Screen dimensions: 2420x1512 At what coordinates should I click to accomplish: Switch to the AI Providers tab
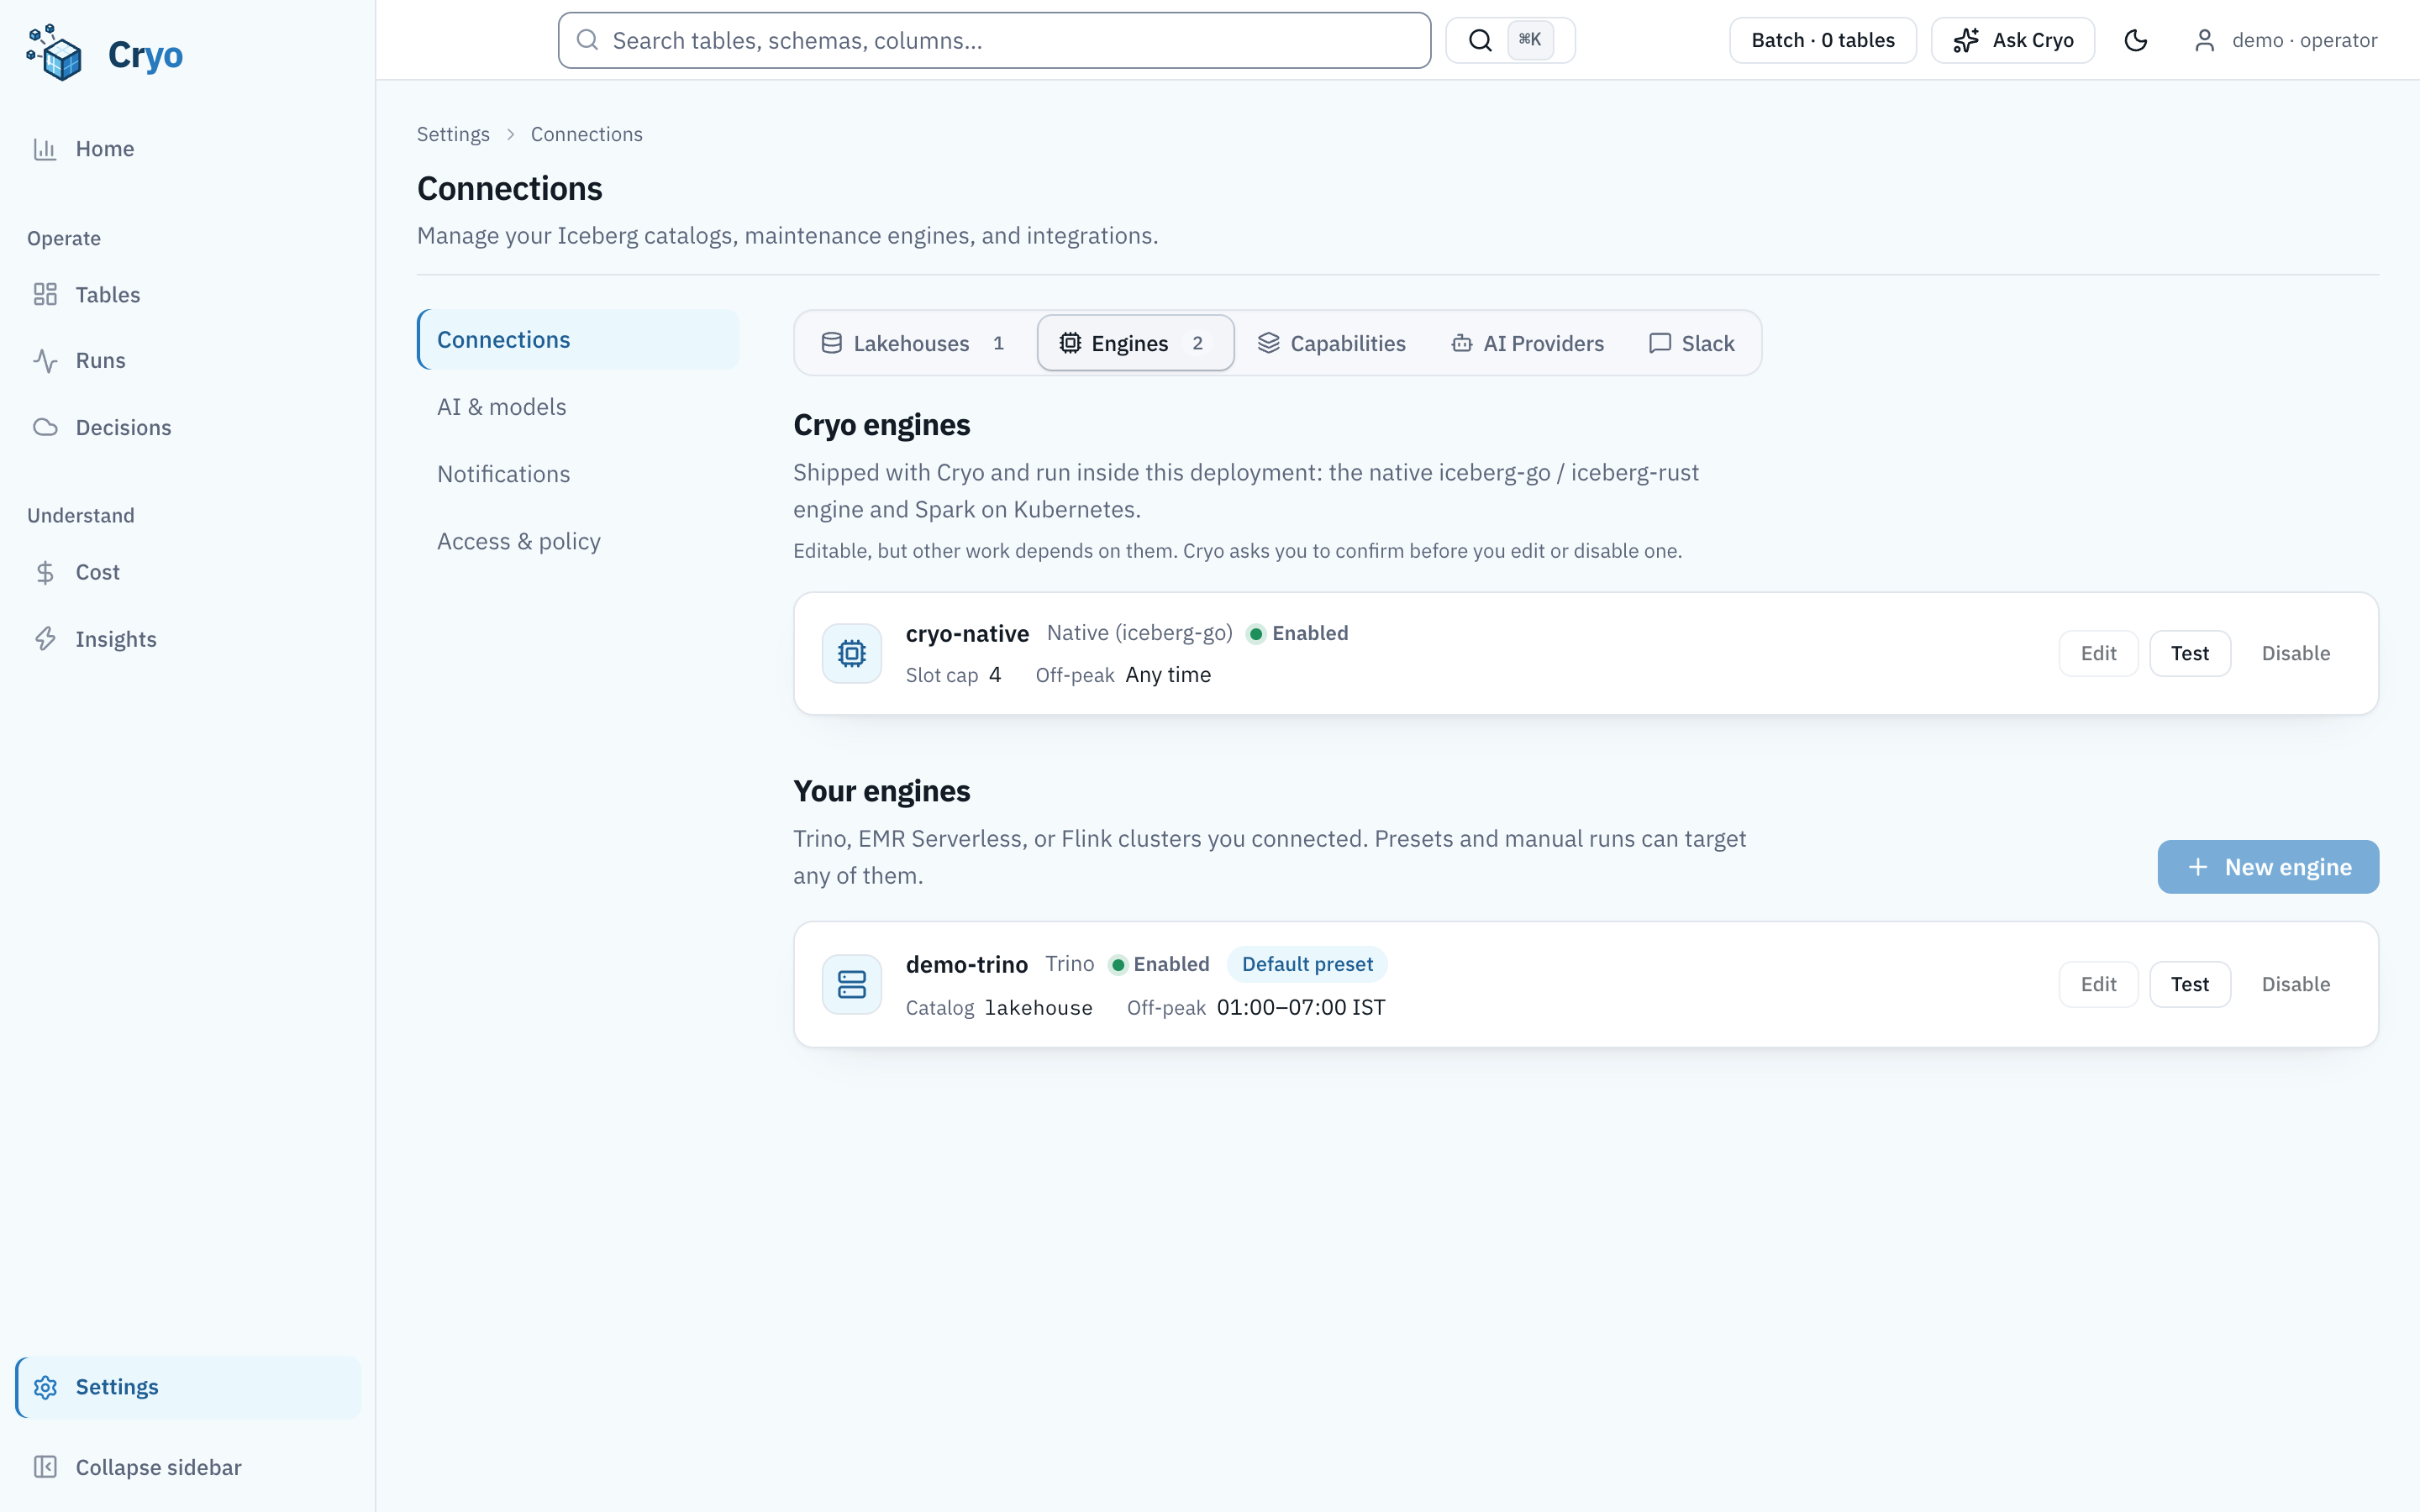(x=1527, y=343)
